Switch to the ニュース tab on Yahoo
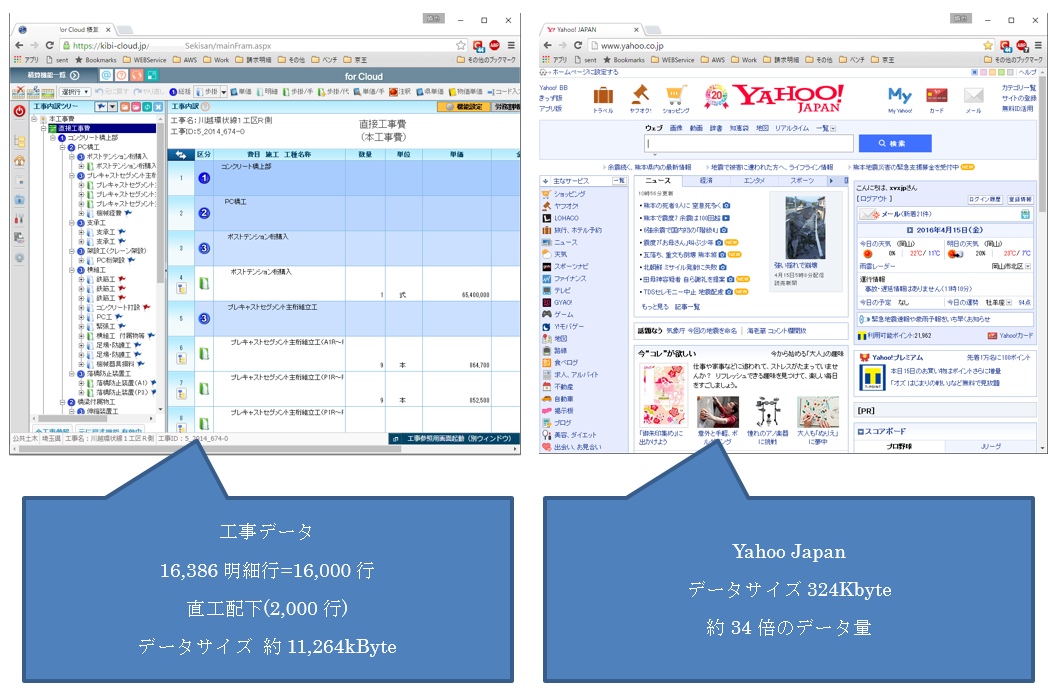The height and width of the screenshot is (695, 1057). pos(658,181)
